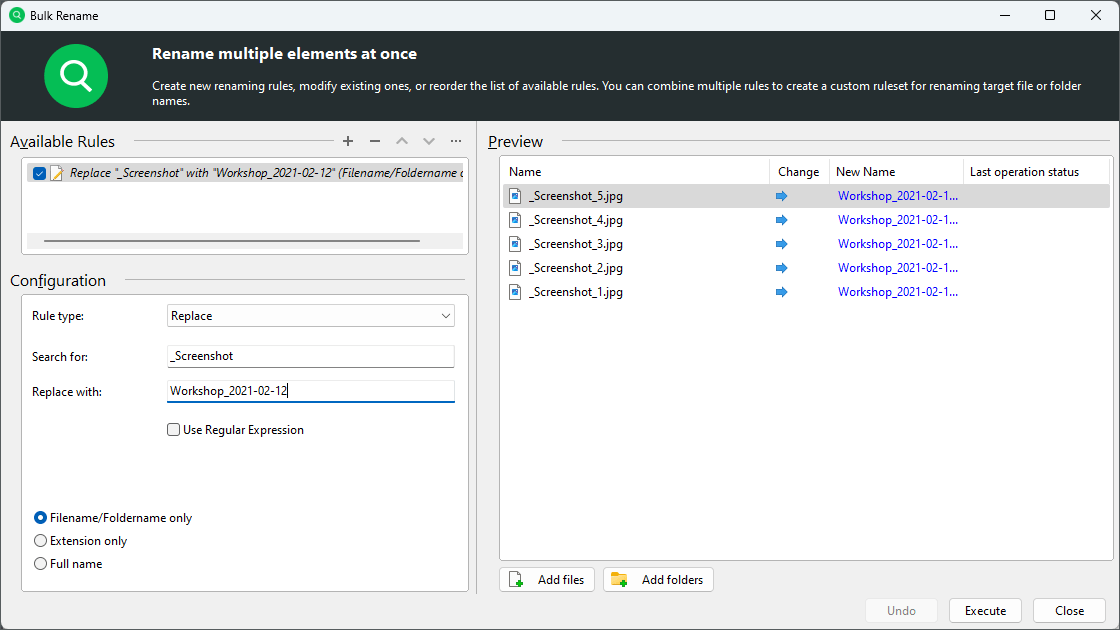Click the remove rule minus icon
The width and height of the screenshot is (1120, 630).
point(375,142)
